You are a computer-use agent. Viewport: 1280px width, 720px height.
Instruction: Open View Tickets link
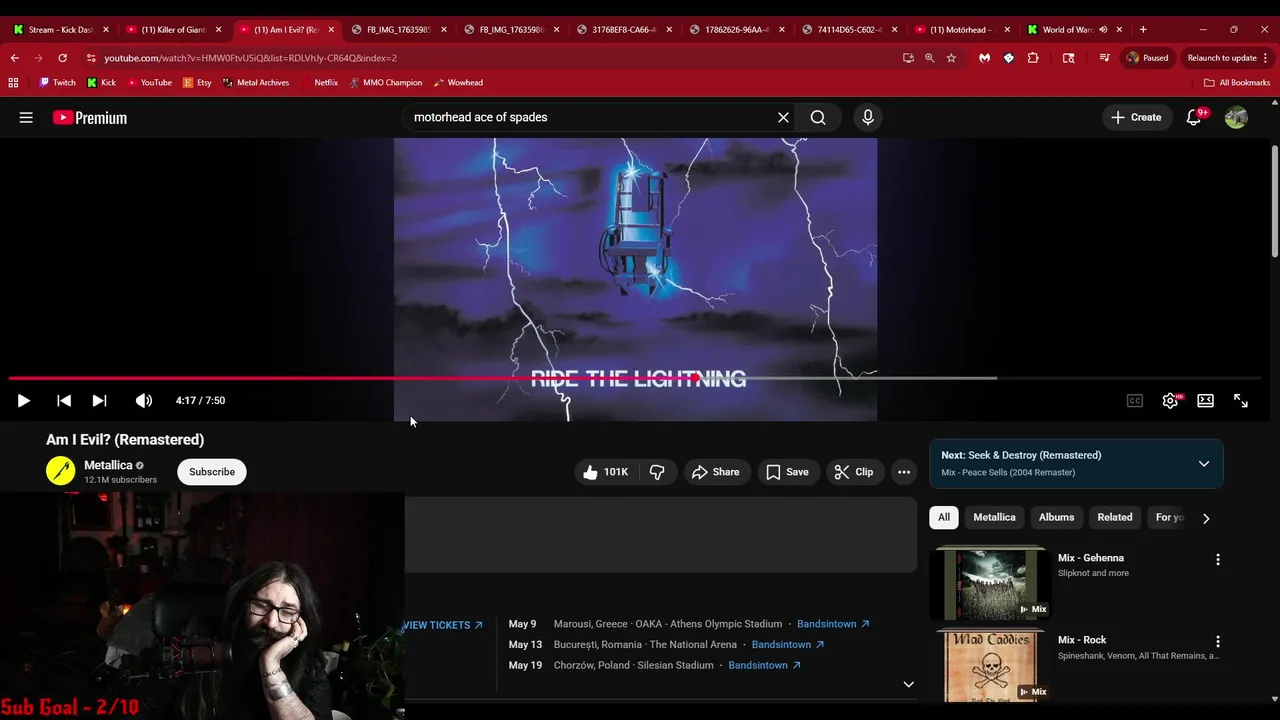[443, 625]
